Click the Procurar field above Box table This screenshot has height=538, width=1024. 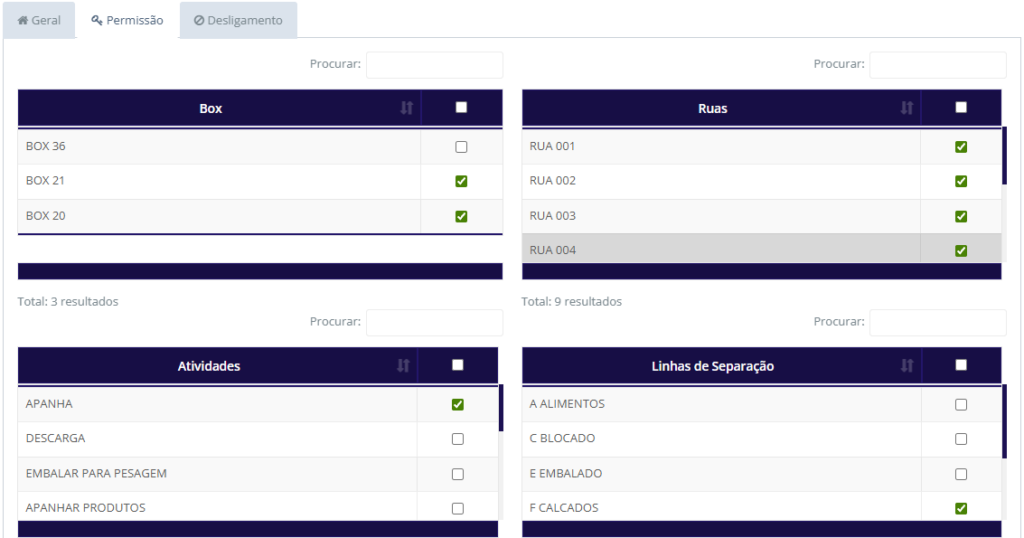[x=434, y=65]
